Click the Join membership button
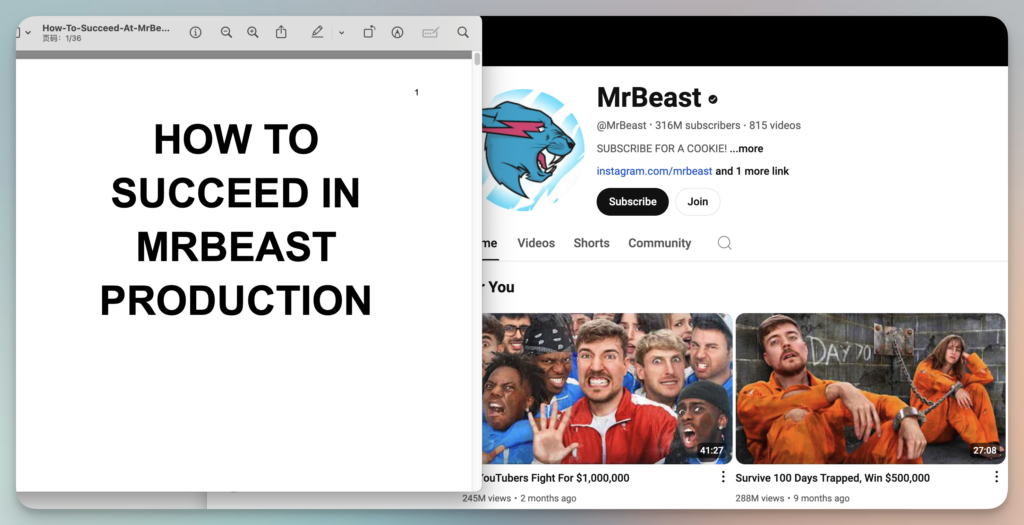The width and height of the screenshot is (1024, 525). [x=697, y=202]
